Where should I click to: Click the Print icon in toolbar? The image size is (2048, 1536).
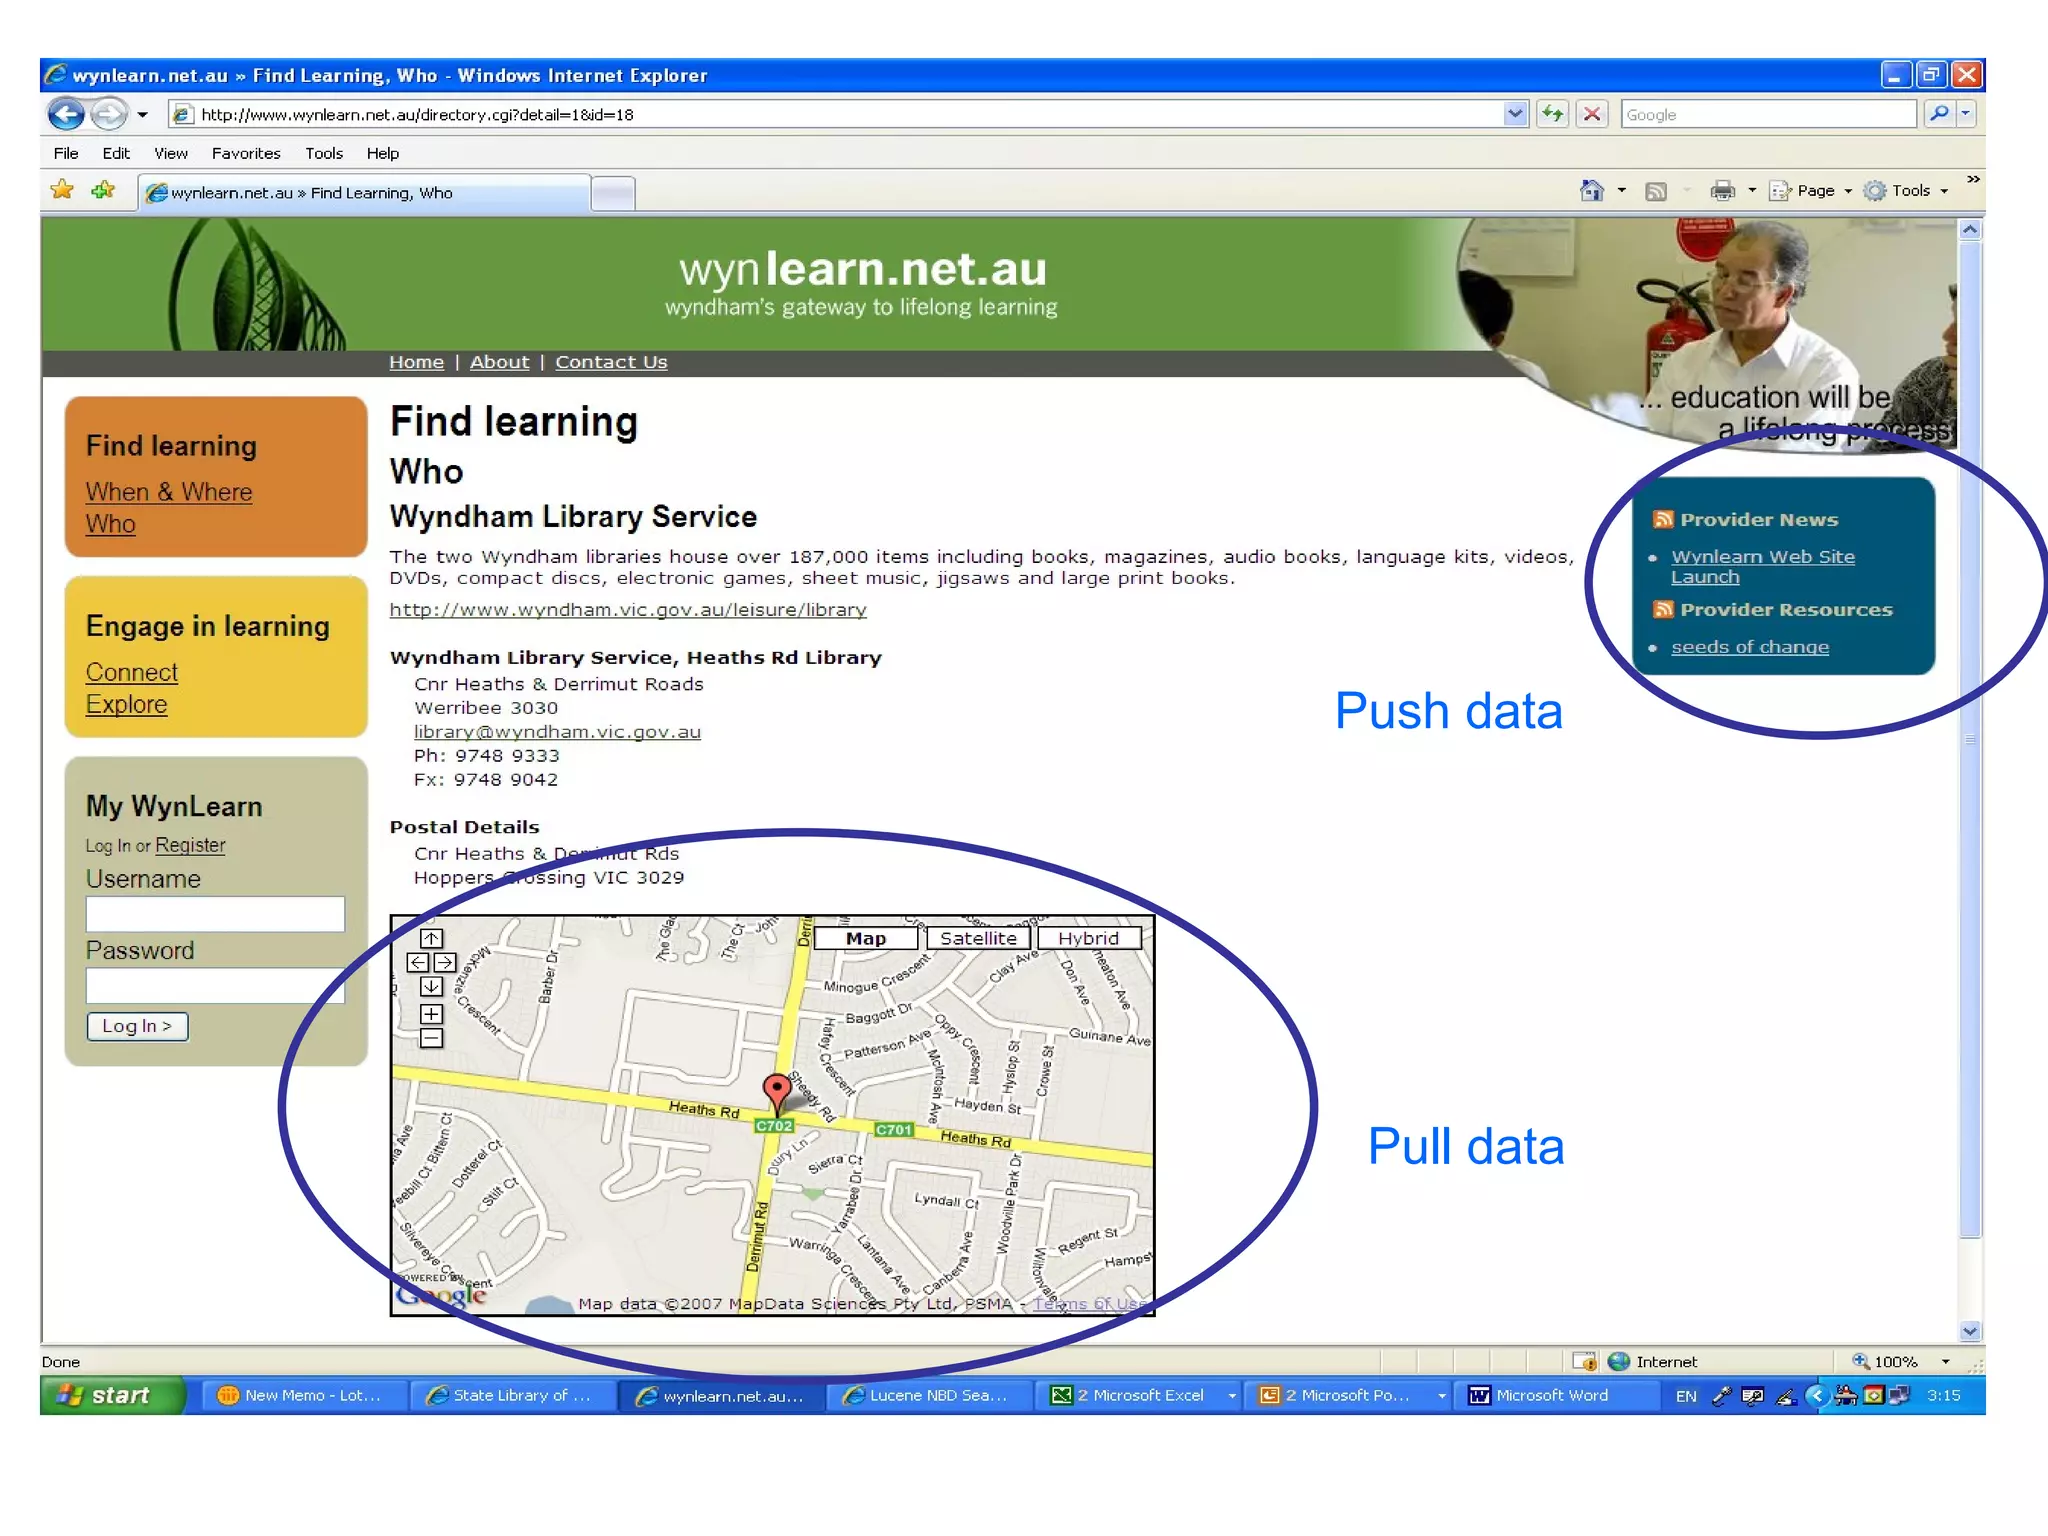coord(1722,190)
